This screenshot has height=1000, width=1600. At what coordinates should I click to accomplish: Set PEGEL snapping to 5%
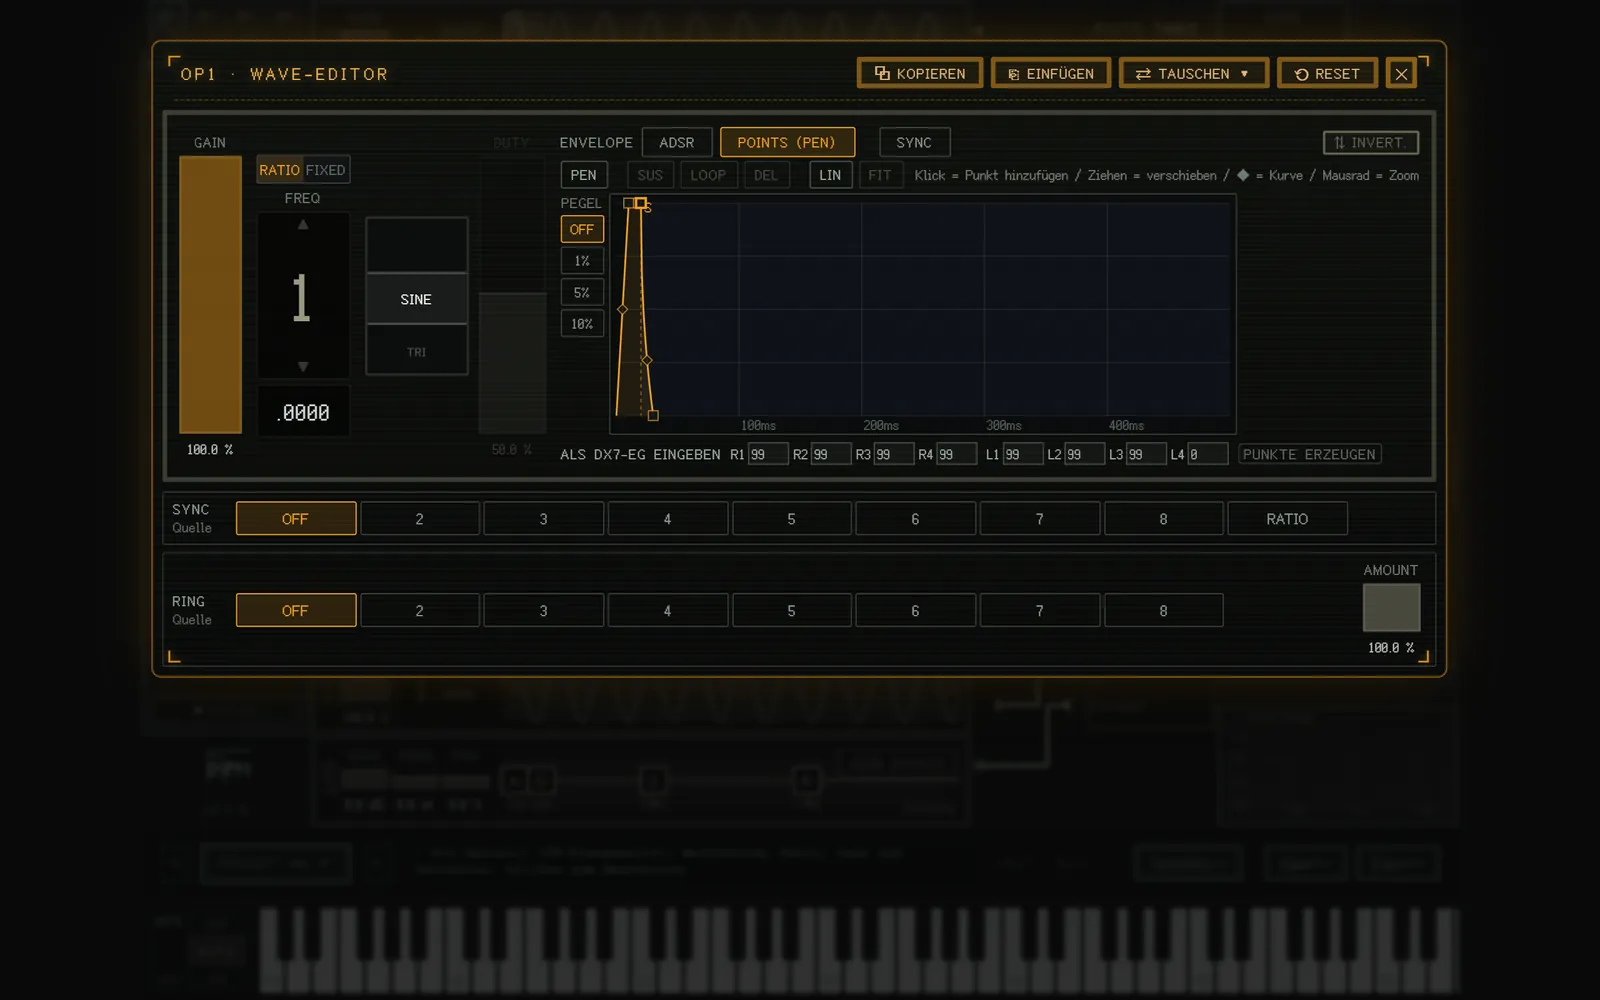(x=582, y=293)
